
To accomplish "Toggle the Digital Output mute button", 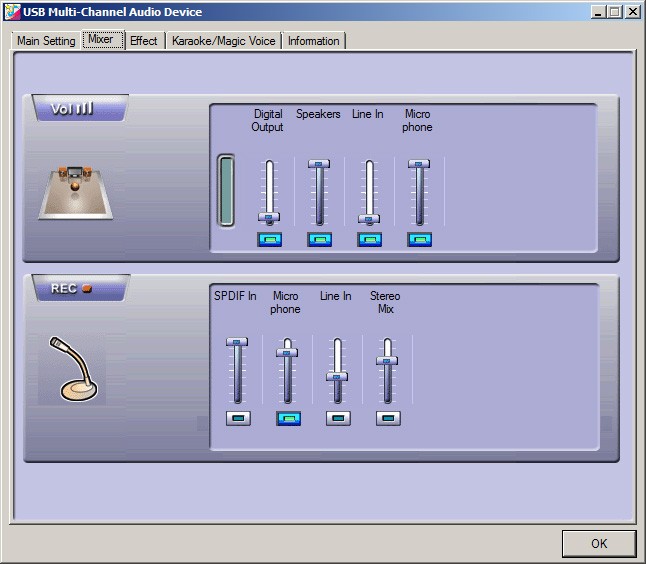I will 269,239.
